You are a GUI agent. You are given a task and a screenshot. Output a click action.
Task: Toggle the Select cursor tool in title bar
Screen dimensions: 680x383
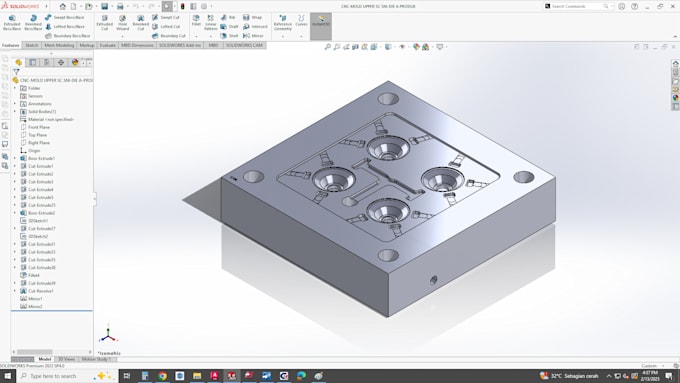167,7
